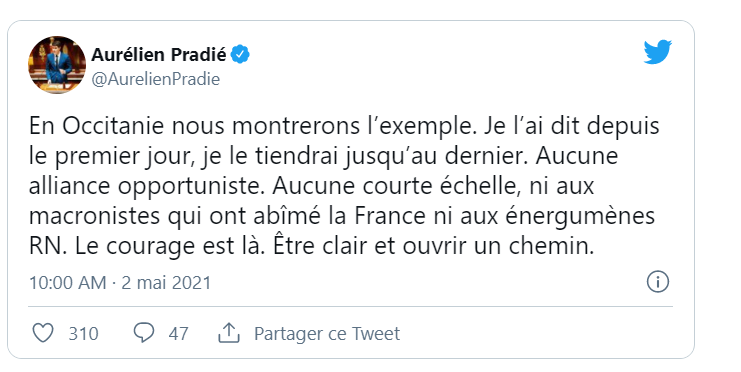Open Aurélien Pradié's profile picture

(57, 65)
